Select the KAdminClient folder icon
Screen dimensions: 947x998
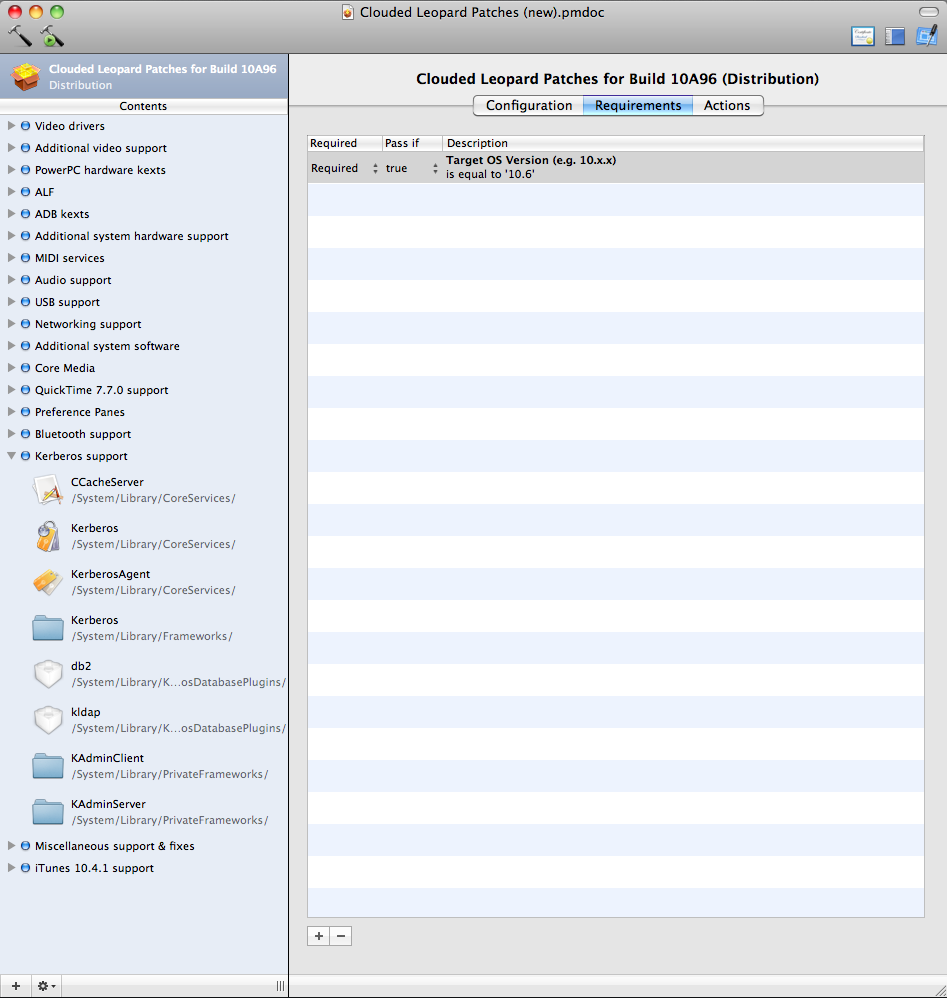click(48, 766)
